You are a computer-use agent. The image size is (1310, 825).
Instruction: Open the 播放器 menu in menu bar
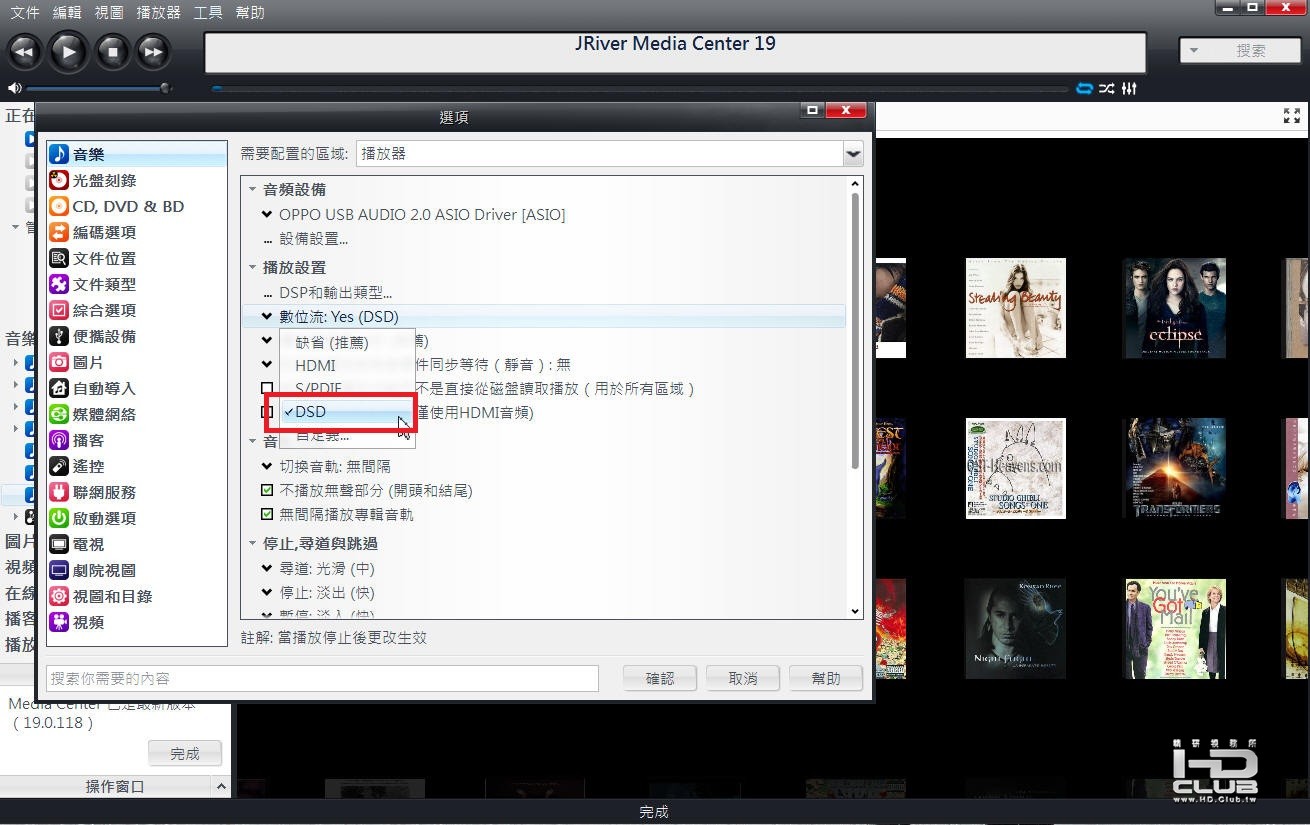[158, 13]
